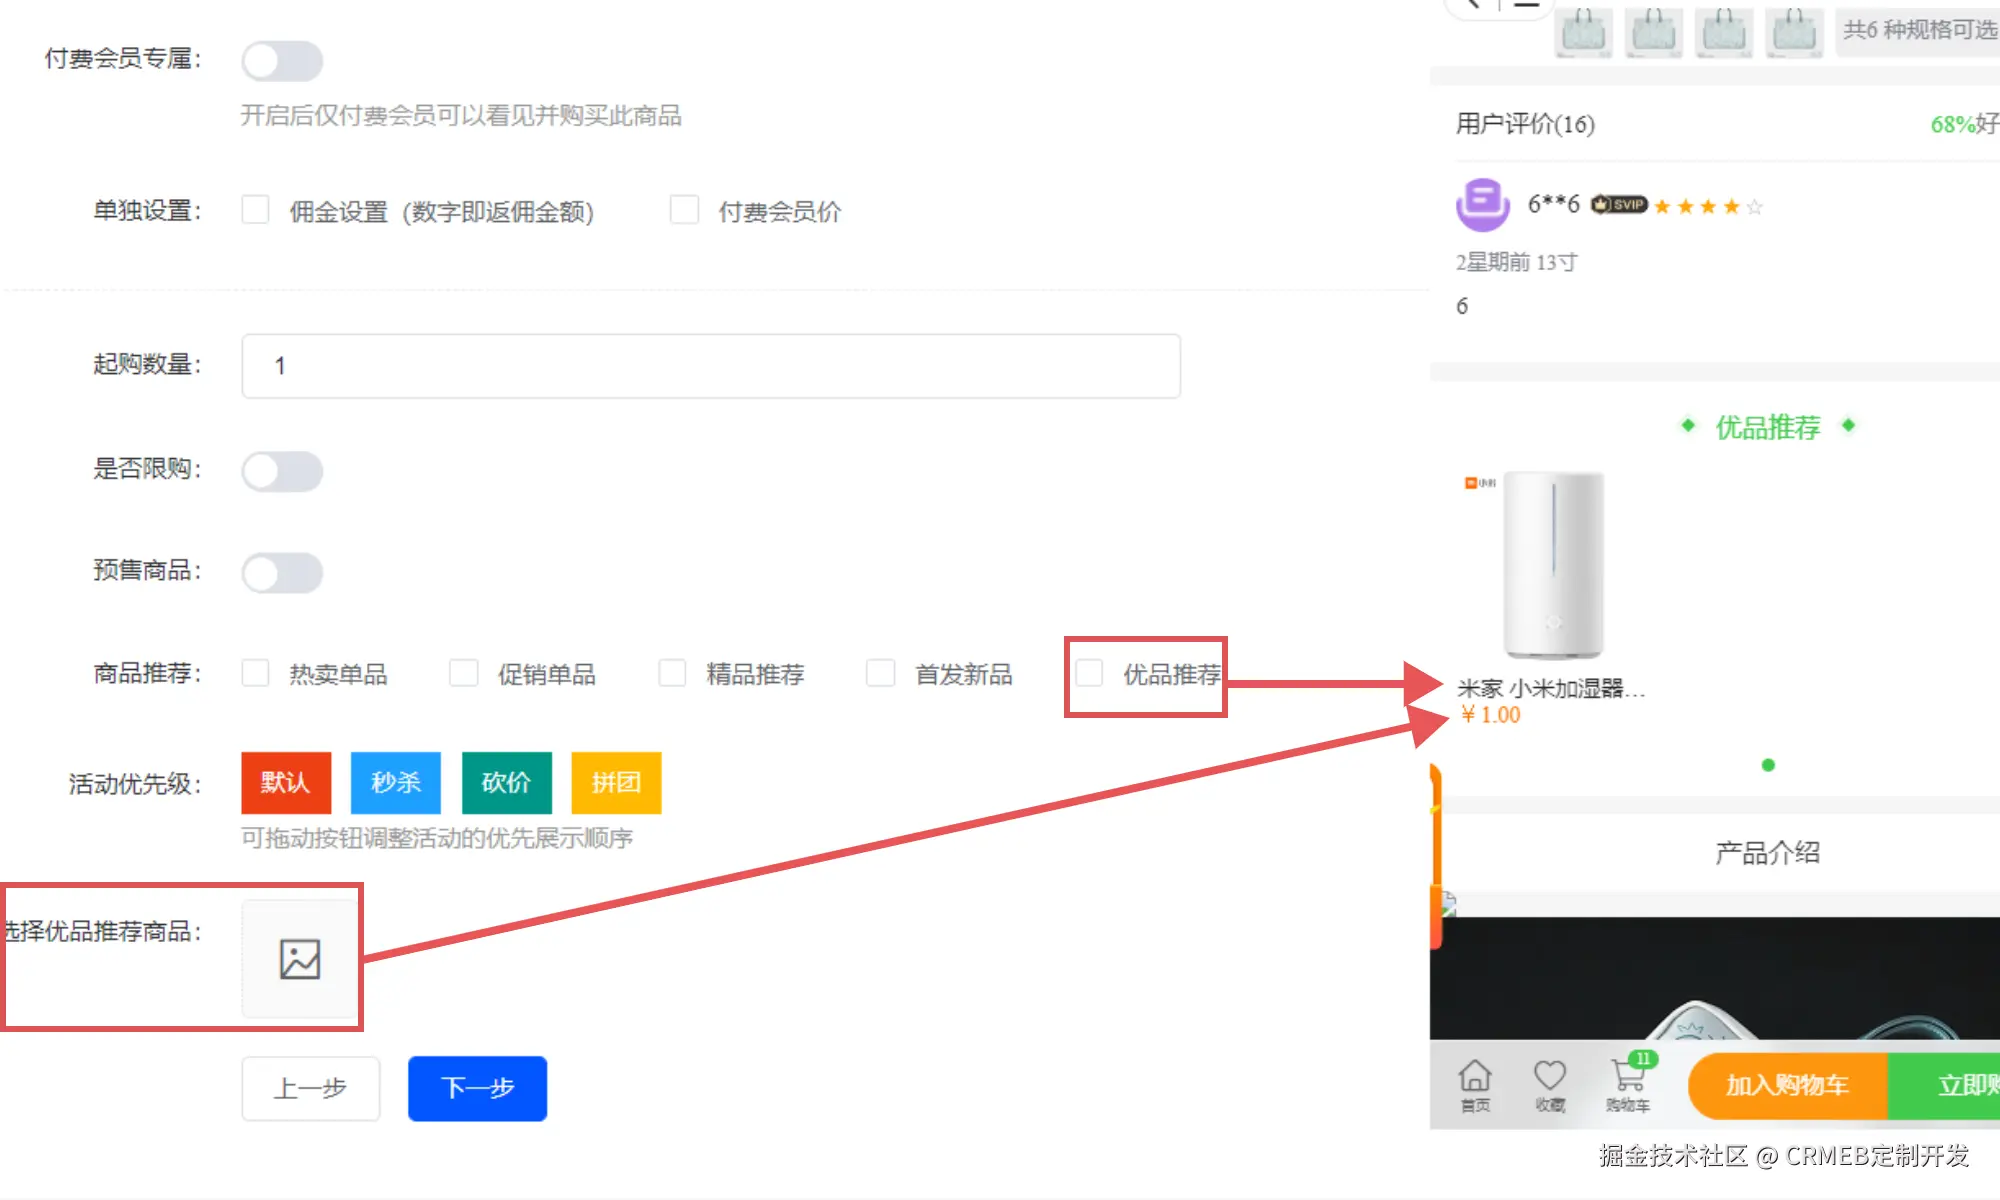Click the humidifier product thumbnail
This screenshot has height=1200, width=2000.
[x=1552, y=565]
